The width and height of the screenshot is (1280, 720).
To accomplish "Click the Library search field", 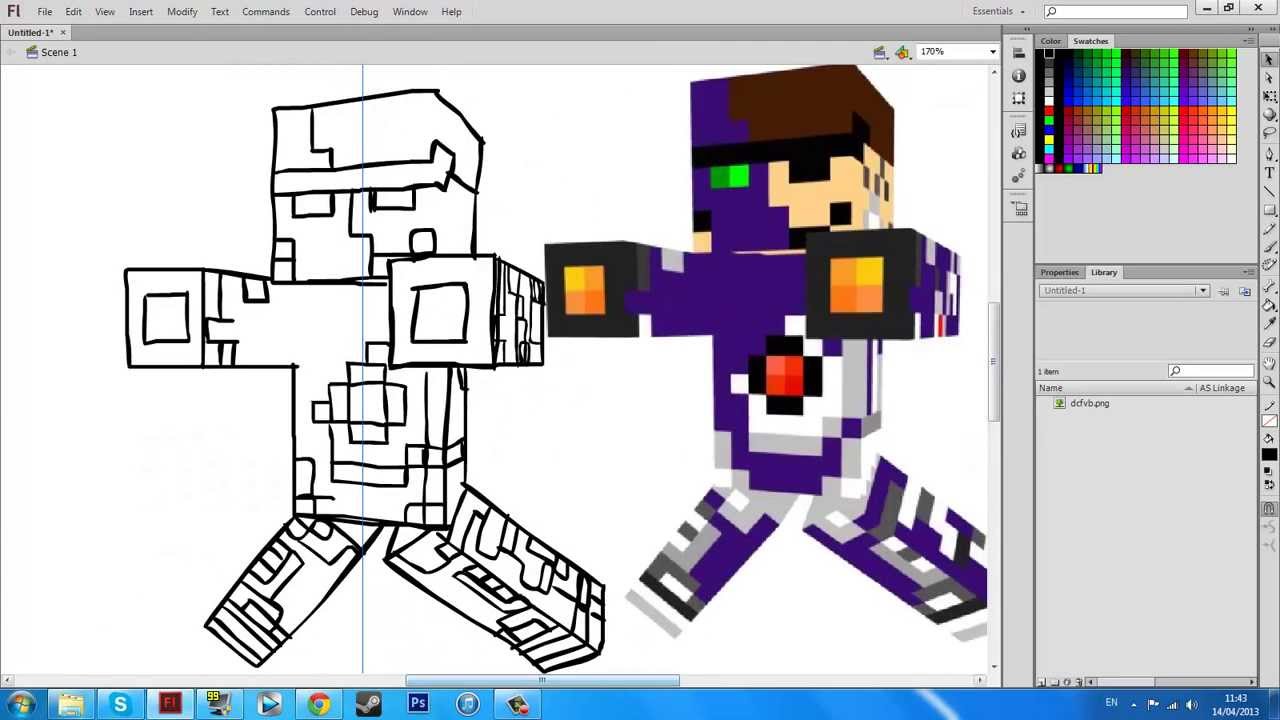I will tap(1211, 371).
